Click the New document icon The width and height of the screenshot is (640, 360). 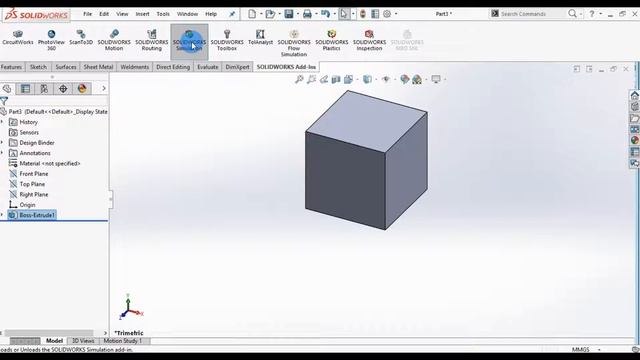click(252, 14)
